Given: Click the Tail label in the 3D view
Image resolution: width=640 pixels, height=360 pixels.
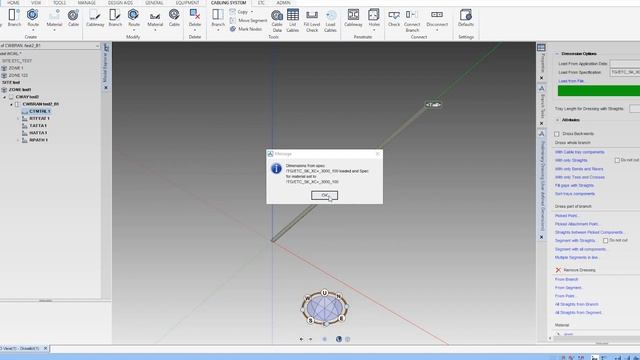Looking at the screenshot, I should [433, 105].
